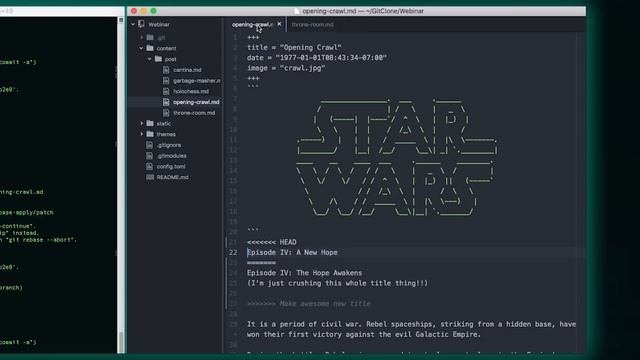The height and width of the screenshot is (360, 640).
Task: Open garbage-masher file in the tree
Action: click(x=196, y=81)
